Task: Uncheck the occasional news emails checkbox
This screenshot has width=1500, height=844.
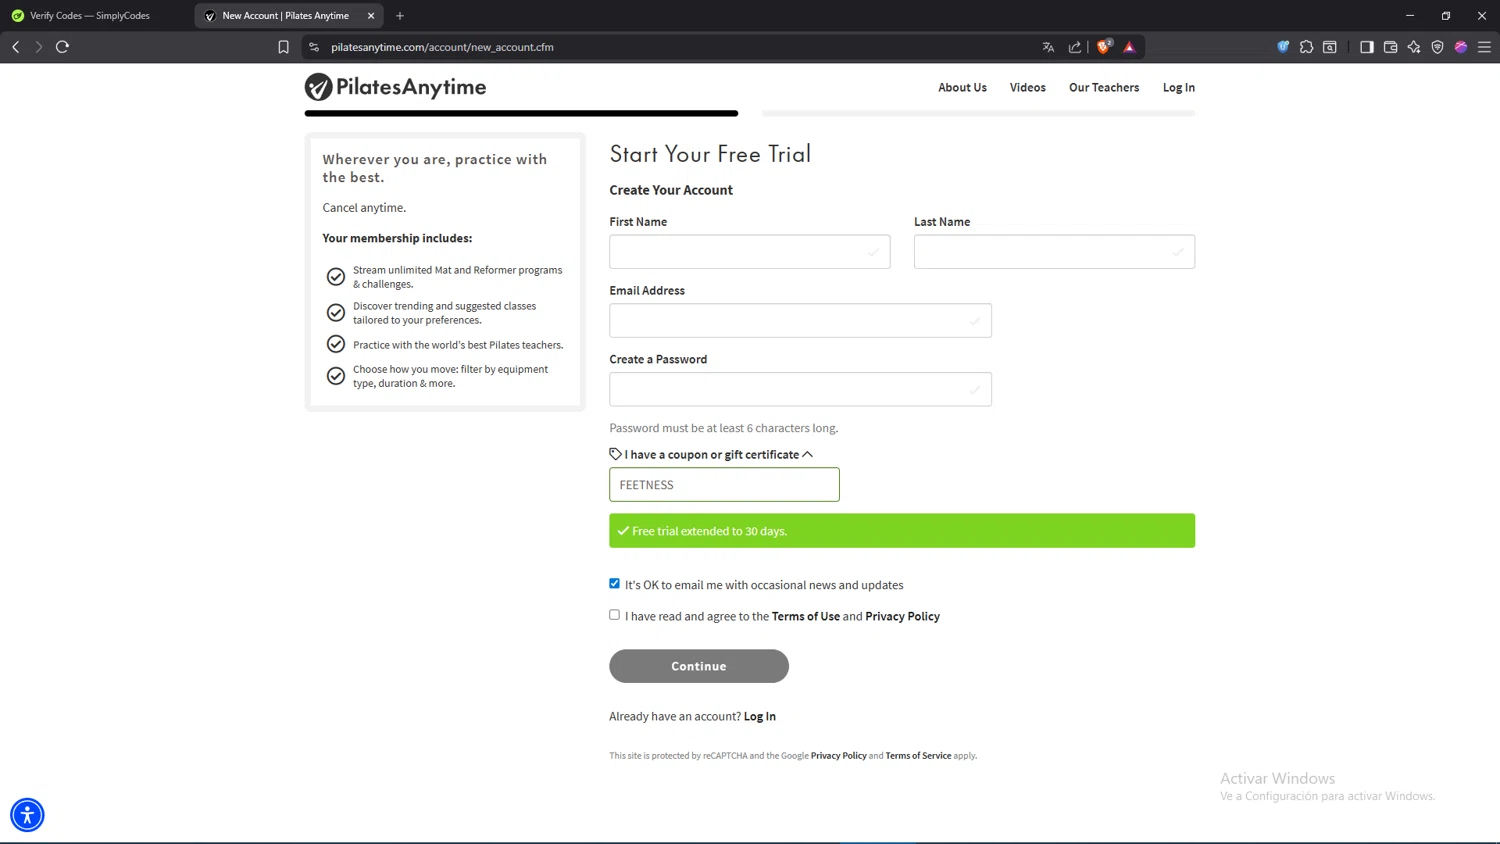Action: tap(615, 584)
